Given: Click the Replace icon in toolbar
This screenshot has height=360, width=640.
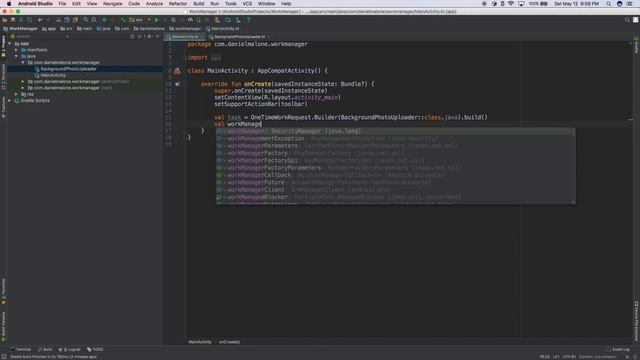Looking at the screenshot, I should 94,20.
